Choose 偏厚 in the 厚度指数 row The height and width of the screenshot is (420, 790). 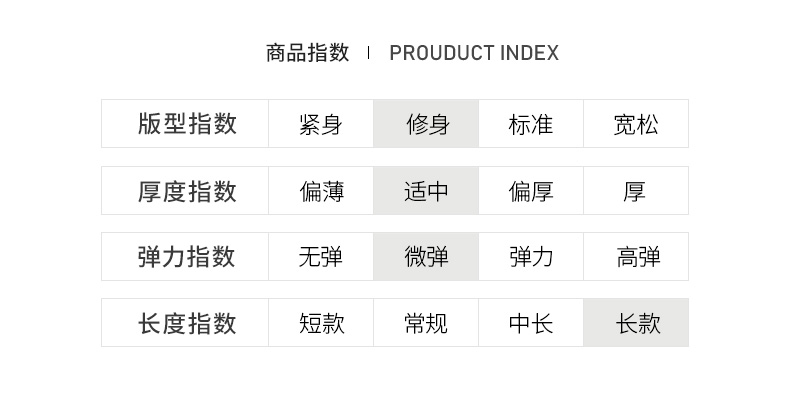(x=530, y=191)
